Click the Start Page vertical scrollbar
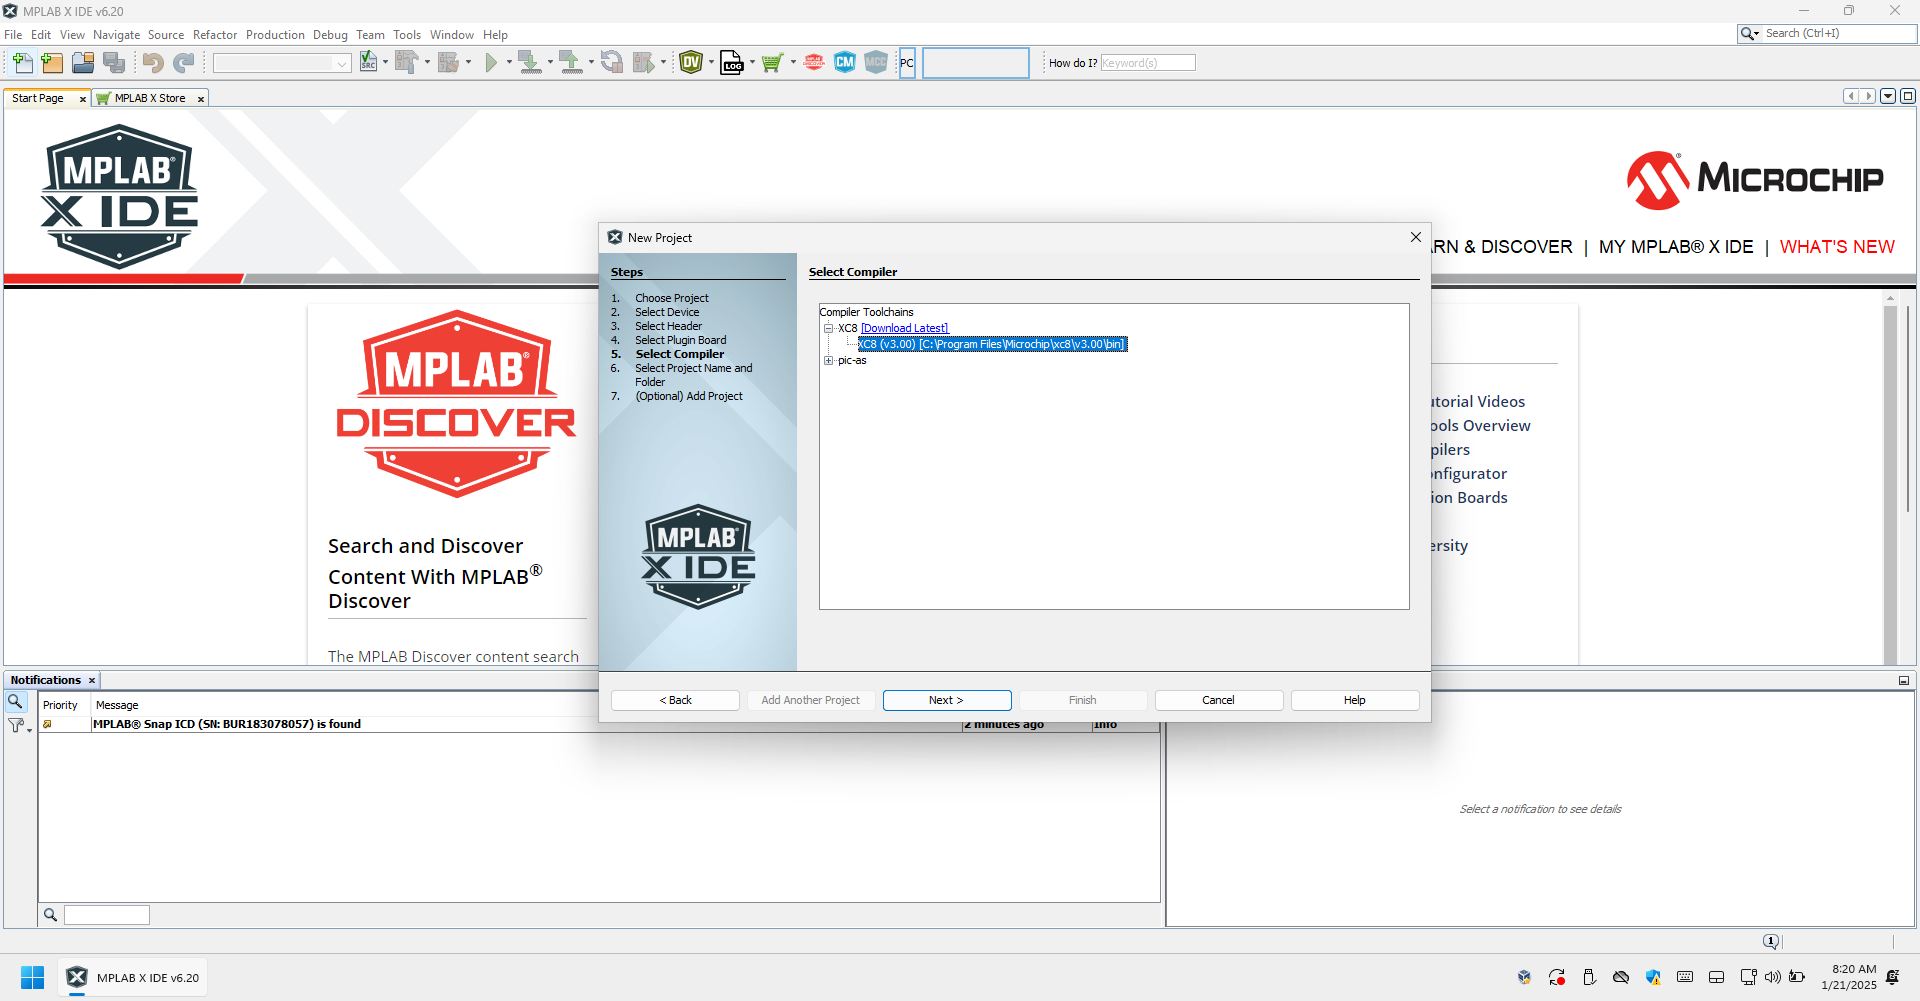The width and height of the screenshot is (1920, 1001). [1890, 480]
